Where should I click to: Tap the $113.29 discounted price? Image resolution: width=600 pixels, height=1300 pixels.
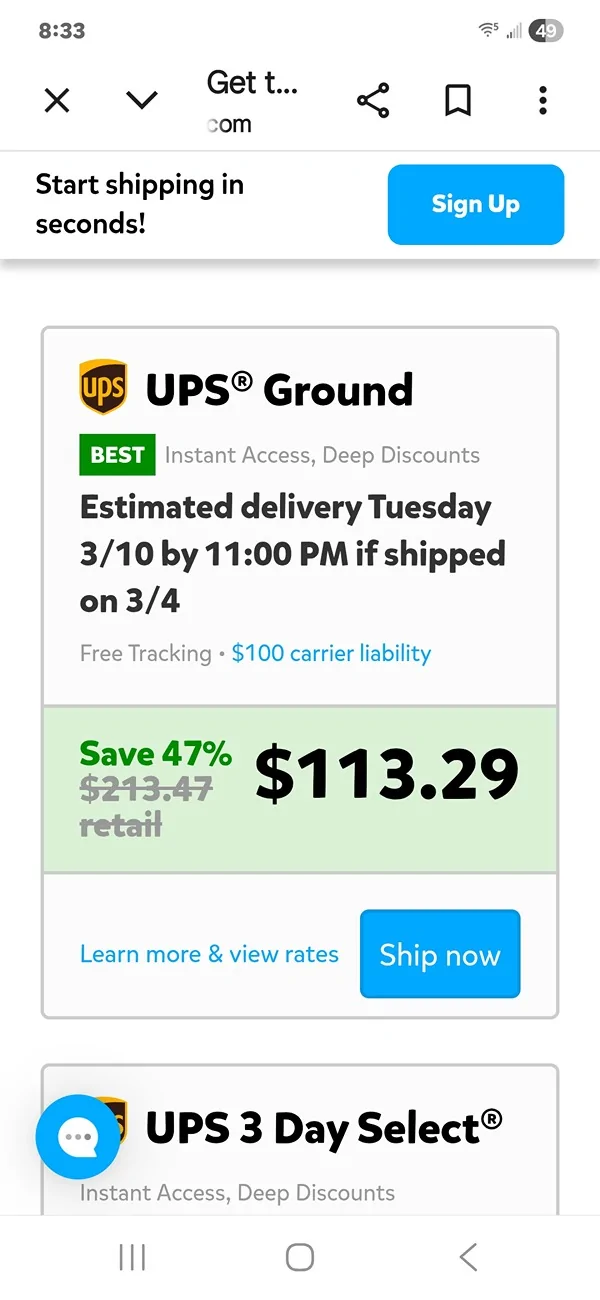[x=387, y=774]
